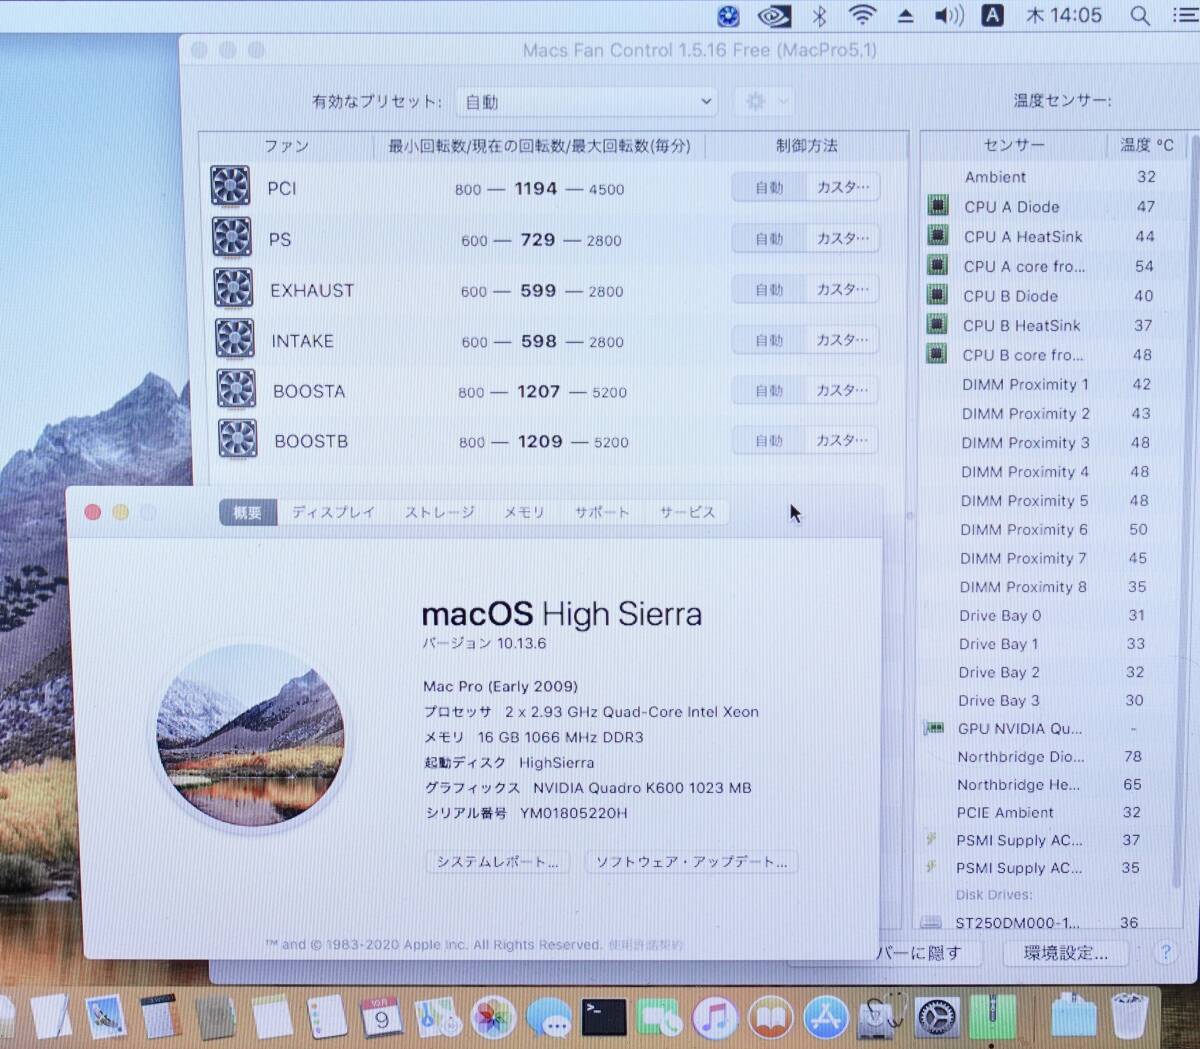Image resolution: width=1200 pixels, height=1049 pixels.
Task: Click the help question mark button
Action: [1166, 953]
